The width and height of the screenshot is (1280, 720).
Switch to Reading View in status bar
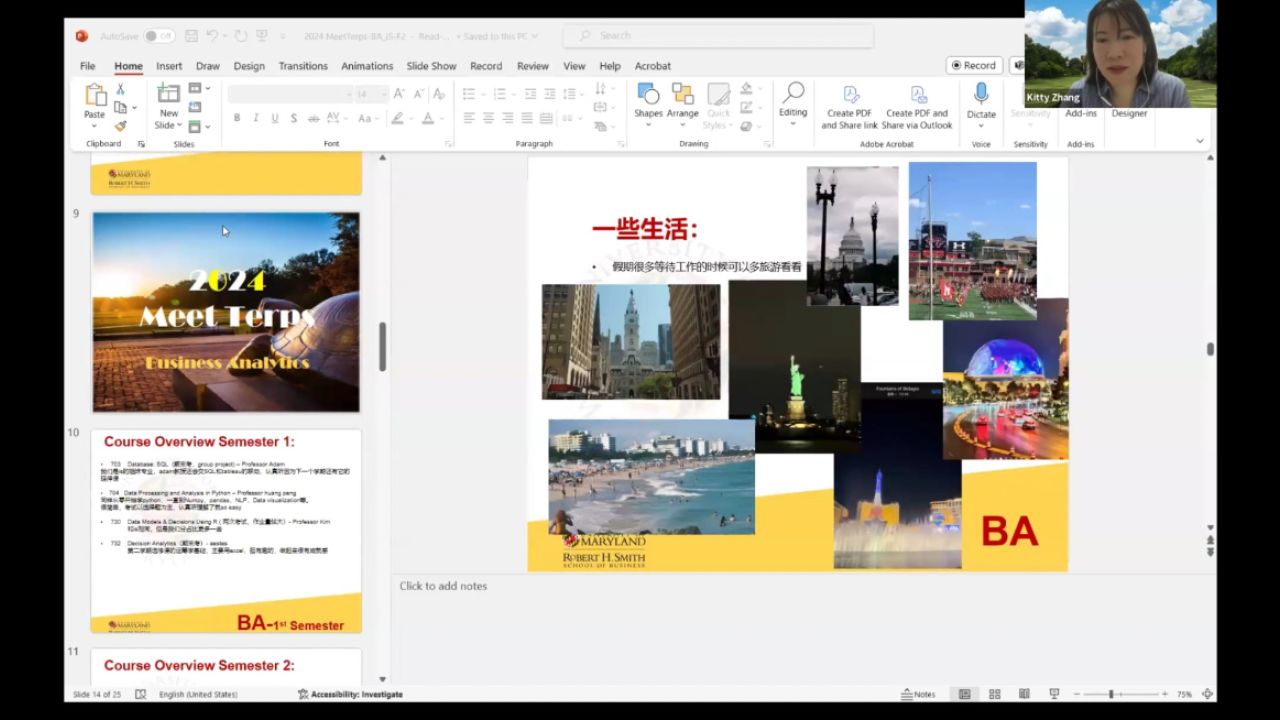1024,694
